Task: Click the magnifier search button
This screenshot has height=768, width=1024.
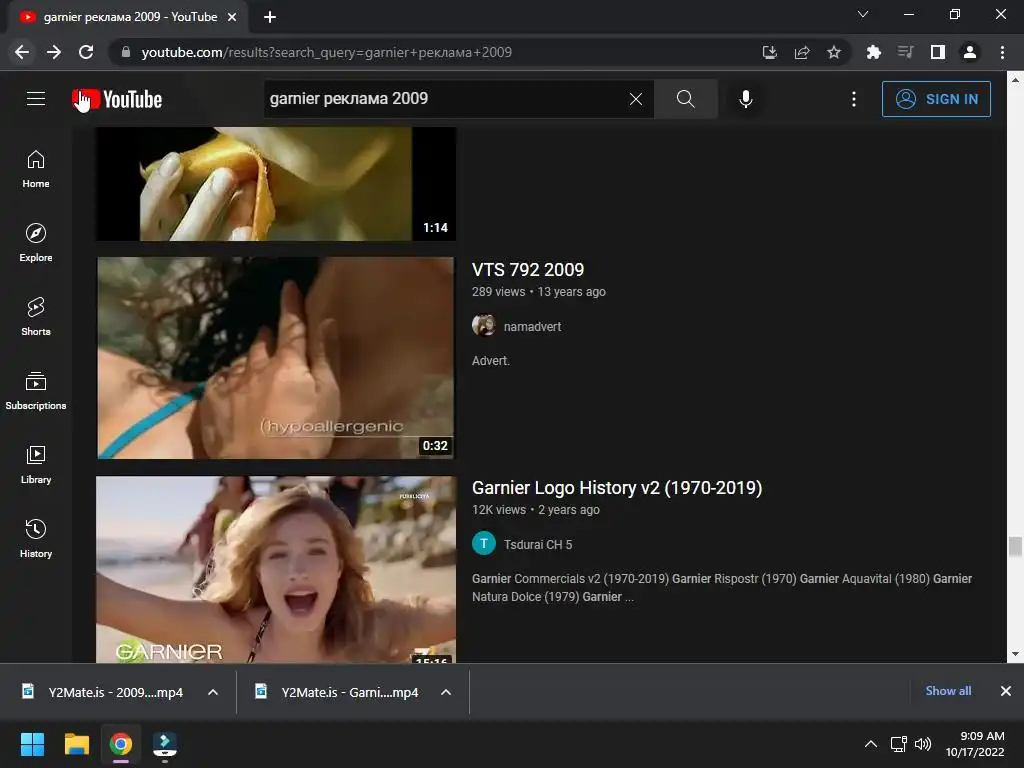Action: [x=686, y=99]
